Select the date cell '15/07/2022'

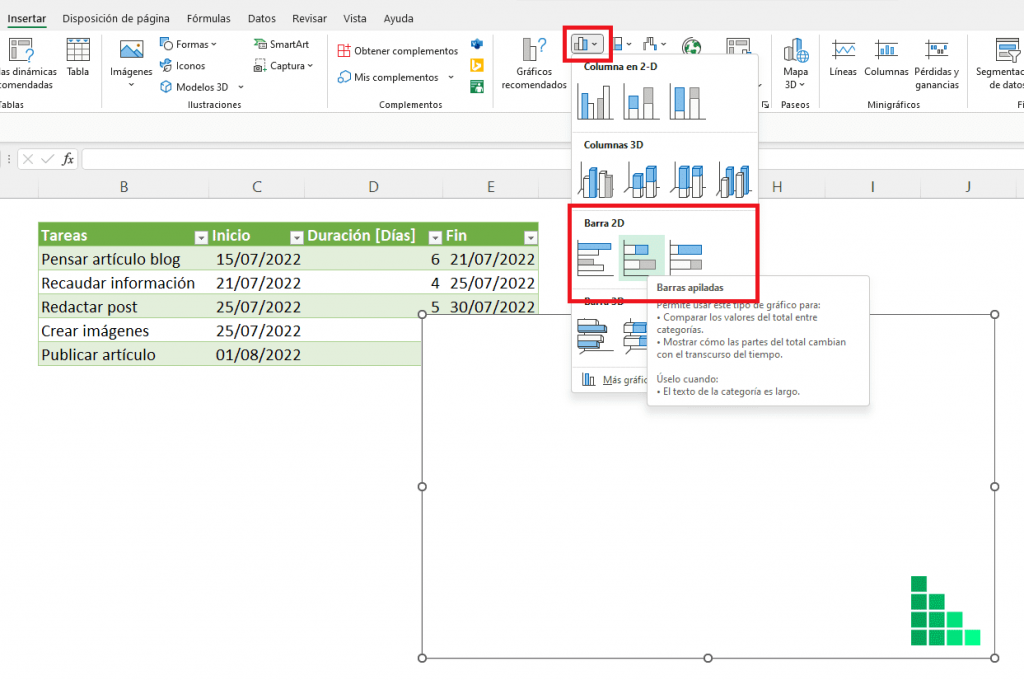257,259
